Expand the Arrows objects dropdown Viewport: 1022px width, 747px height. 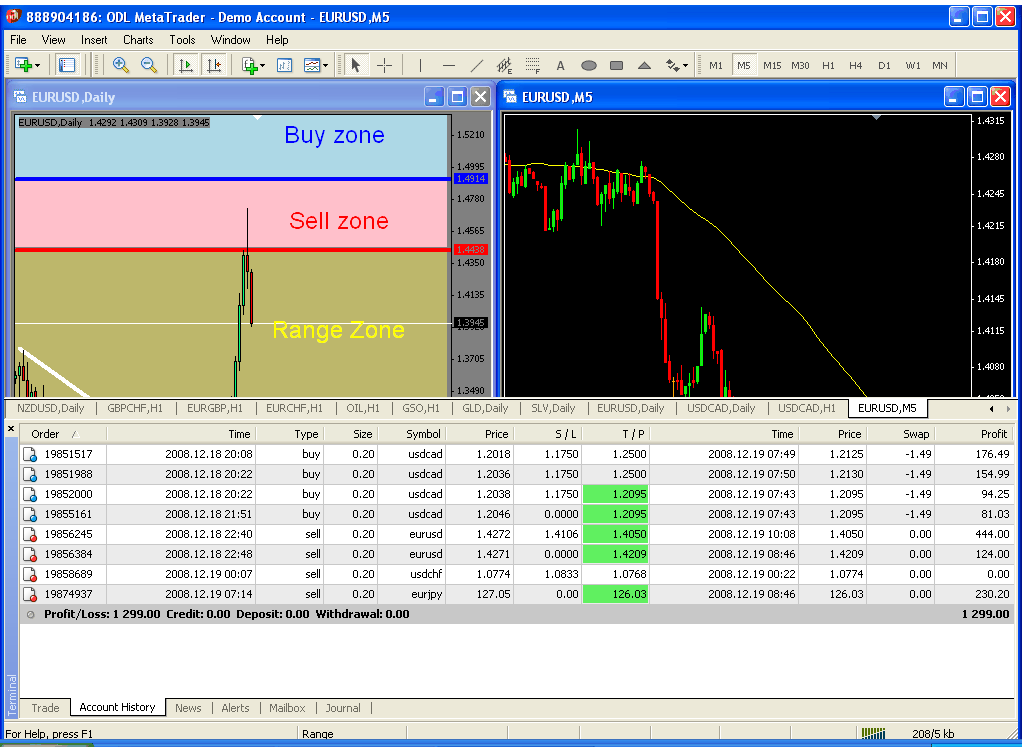[x=685, y=66]
